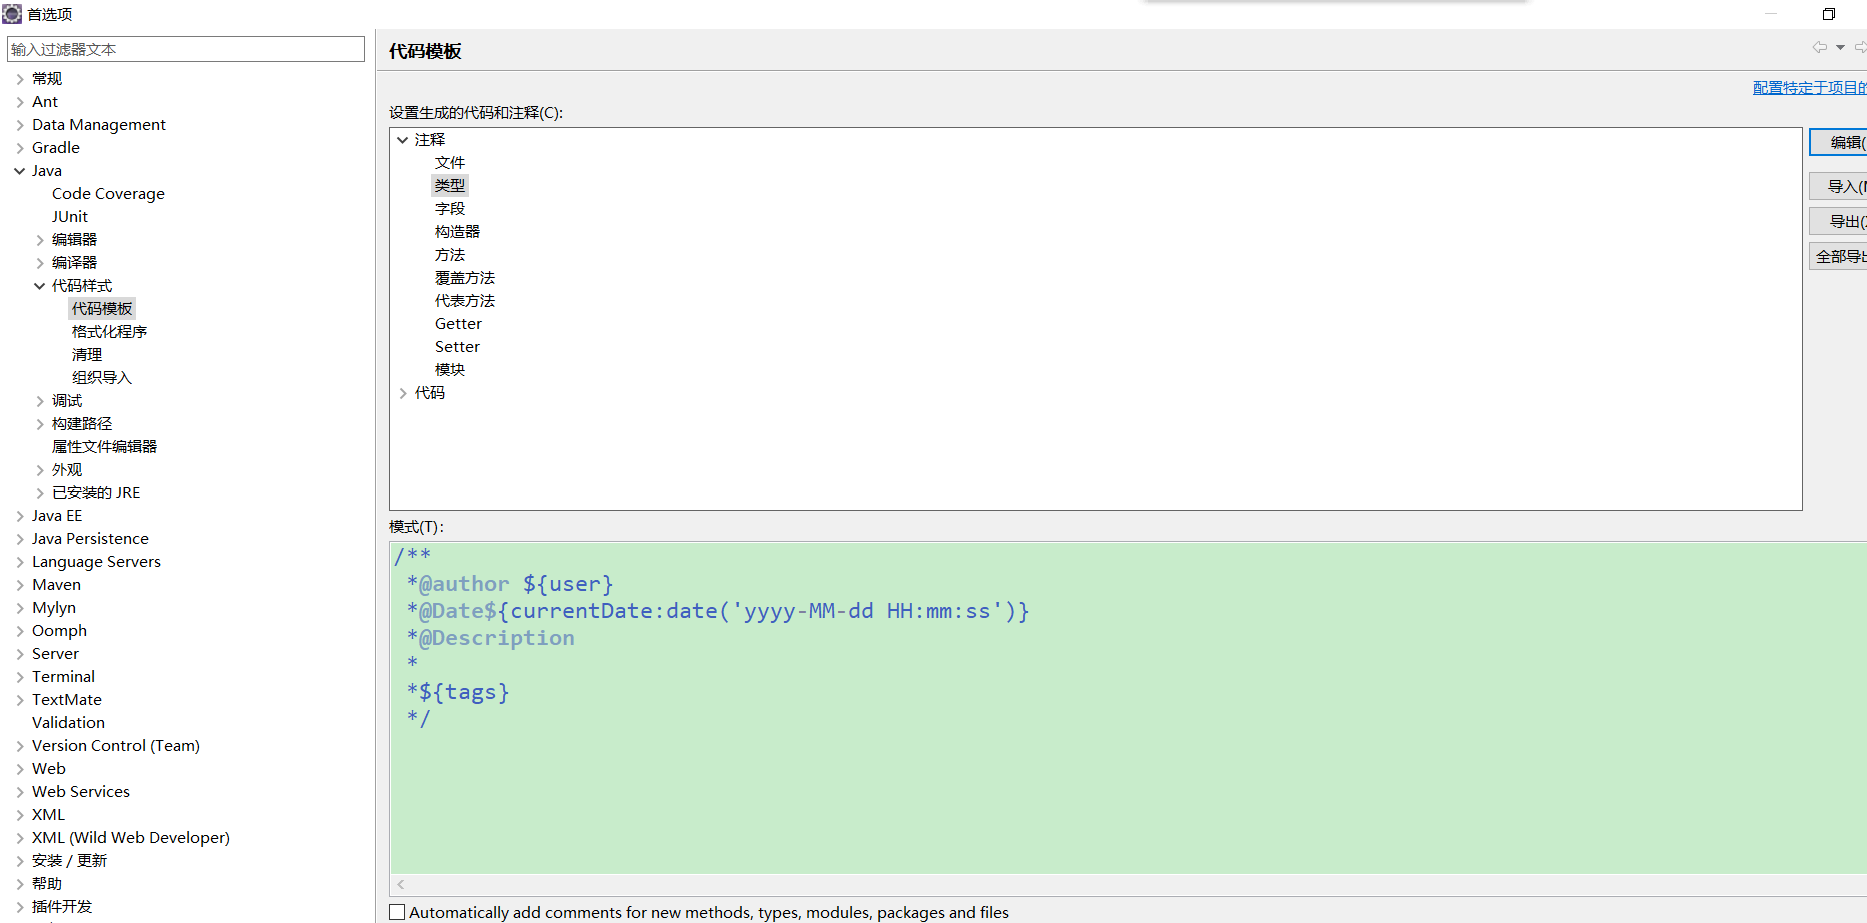Image resolution: width=1867 pixels, height=923 pixels.
Task: Select the 模块 comment template
Action: 450,370
